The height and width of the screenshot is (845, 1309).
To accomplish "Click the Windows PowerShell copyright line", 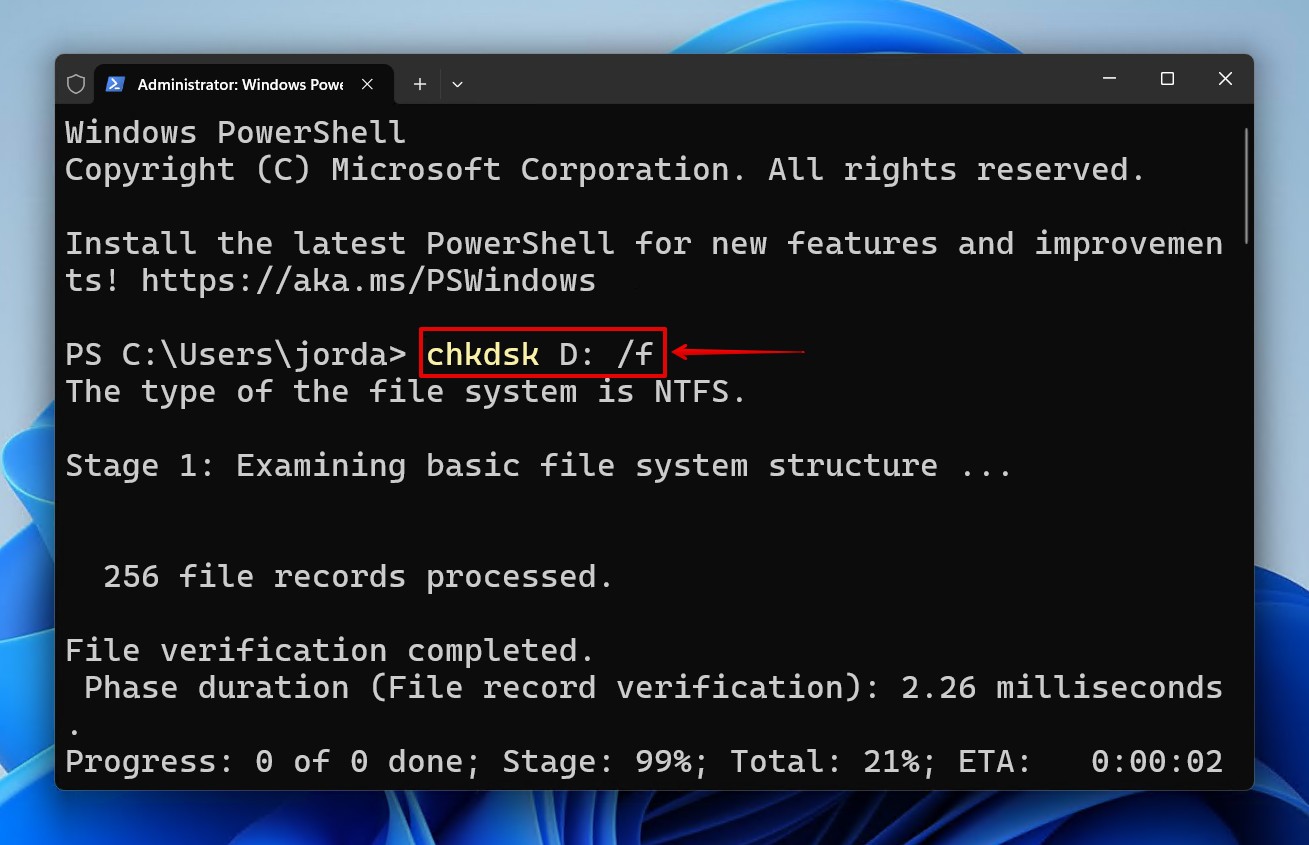I will point(604,169).
